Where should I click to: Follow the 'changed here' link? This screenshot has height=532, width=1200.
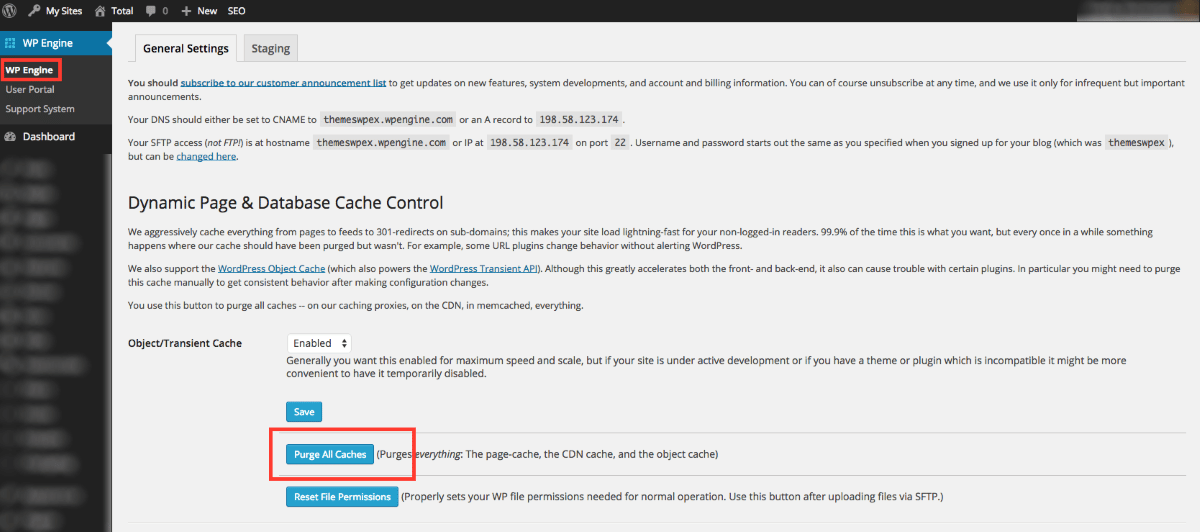coord(207,156)
